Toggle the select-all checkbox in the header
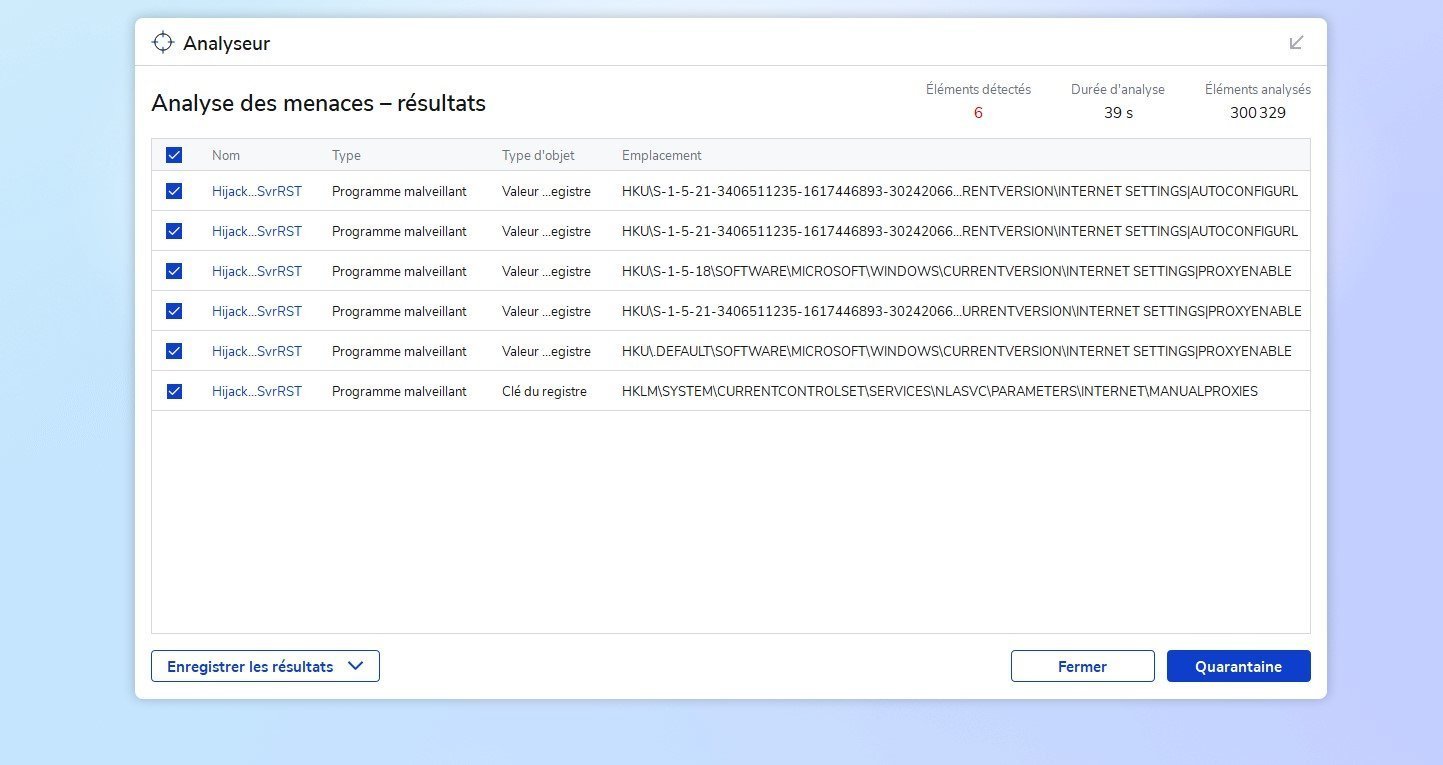This screenshot has width=1443, height=765. 174,155
